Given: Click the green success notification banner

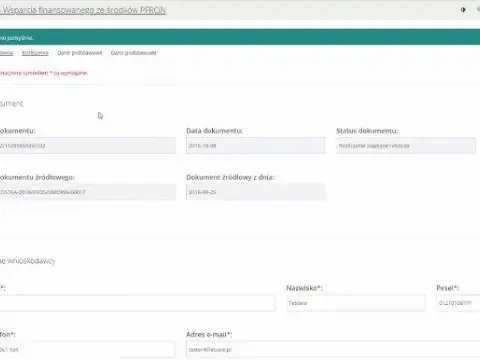Looking at the screenshot, I should [x=240, y=37].
